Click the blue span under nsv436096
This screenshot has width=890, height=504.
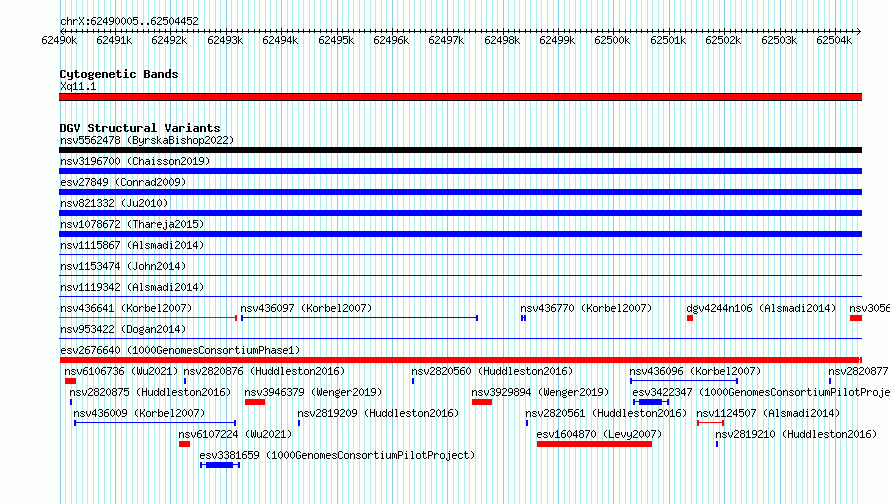tap(684, 381)
